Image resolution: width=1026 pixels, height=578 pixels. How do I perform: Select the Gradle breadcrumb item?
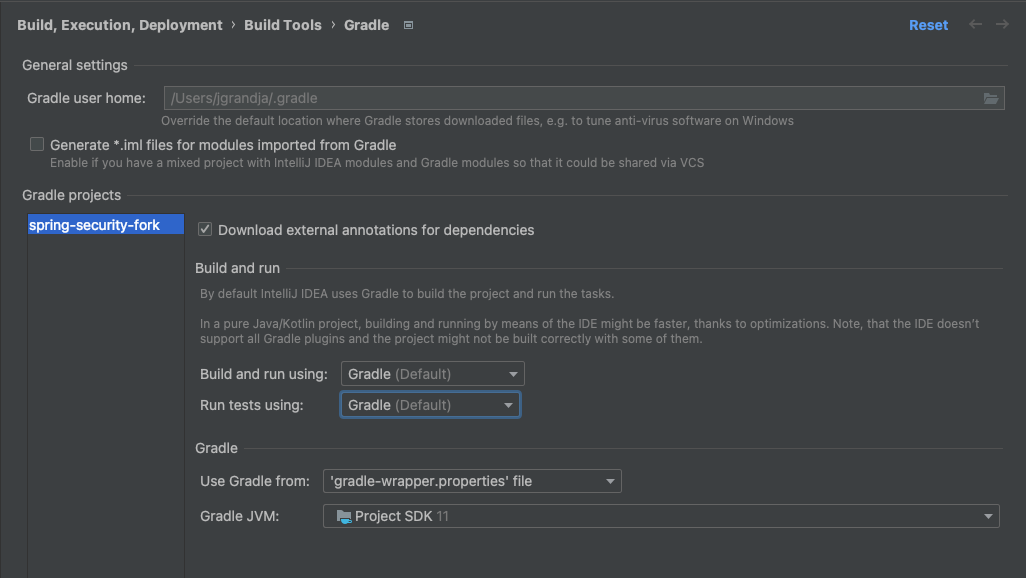tap(366, 25)
